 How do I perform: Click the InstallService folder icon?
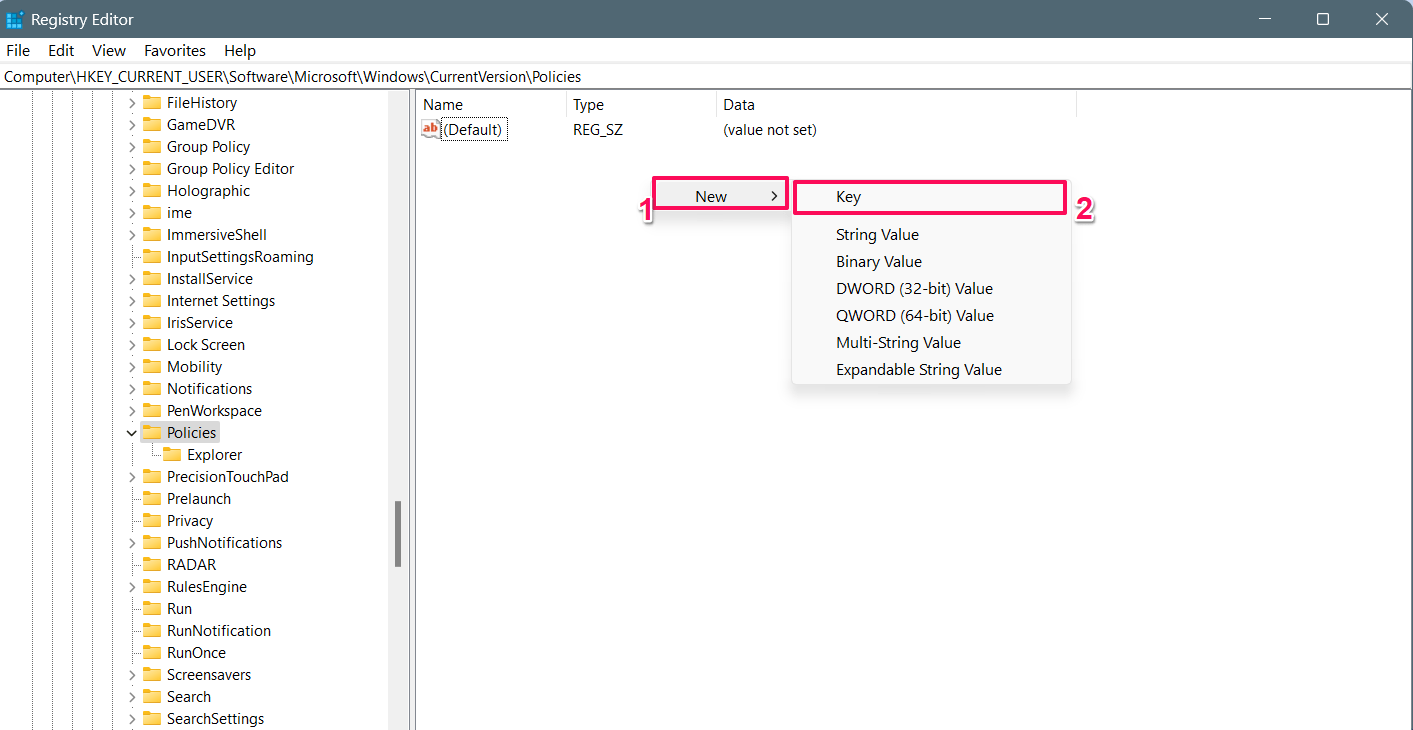pos(152,278)
